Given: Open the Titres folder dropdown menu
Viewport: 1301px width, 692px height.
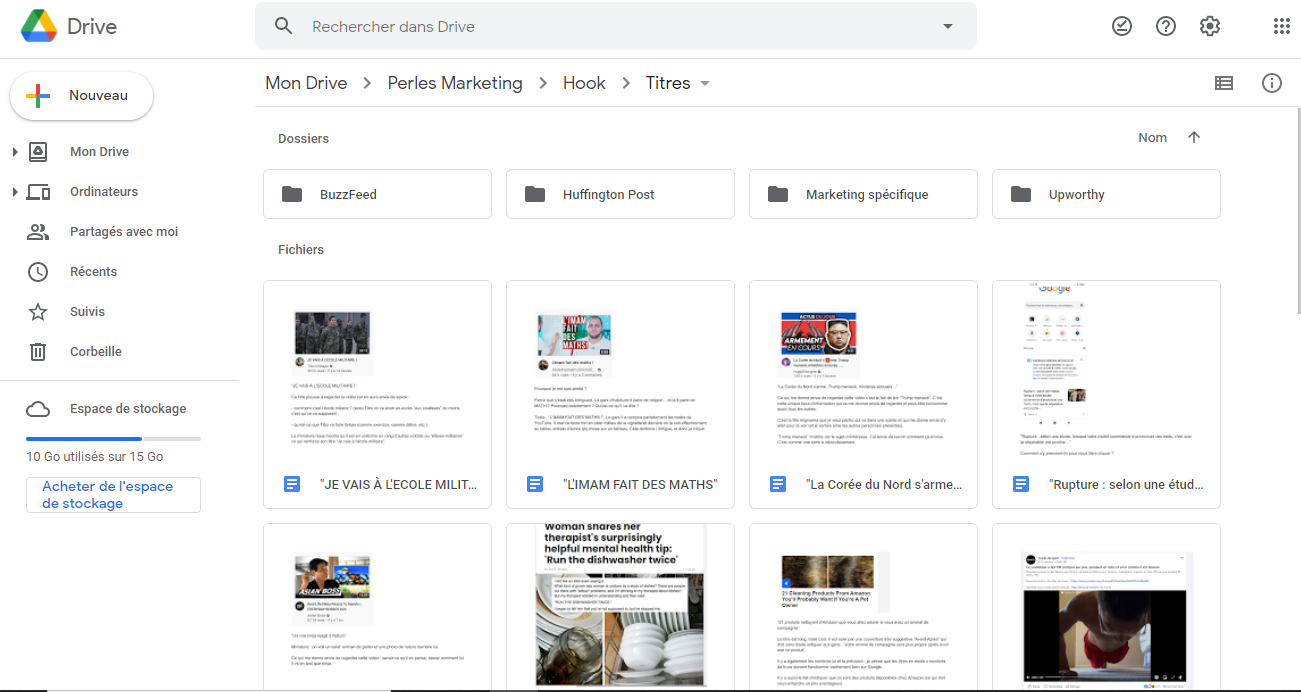Looking at the screenshot, I should (x=705, y=83).
